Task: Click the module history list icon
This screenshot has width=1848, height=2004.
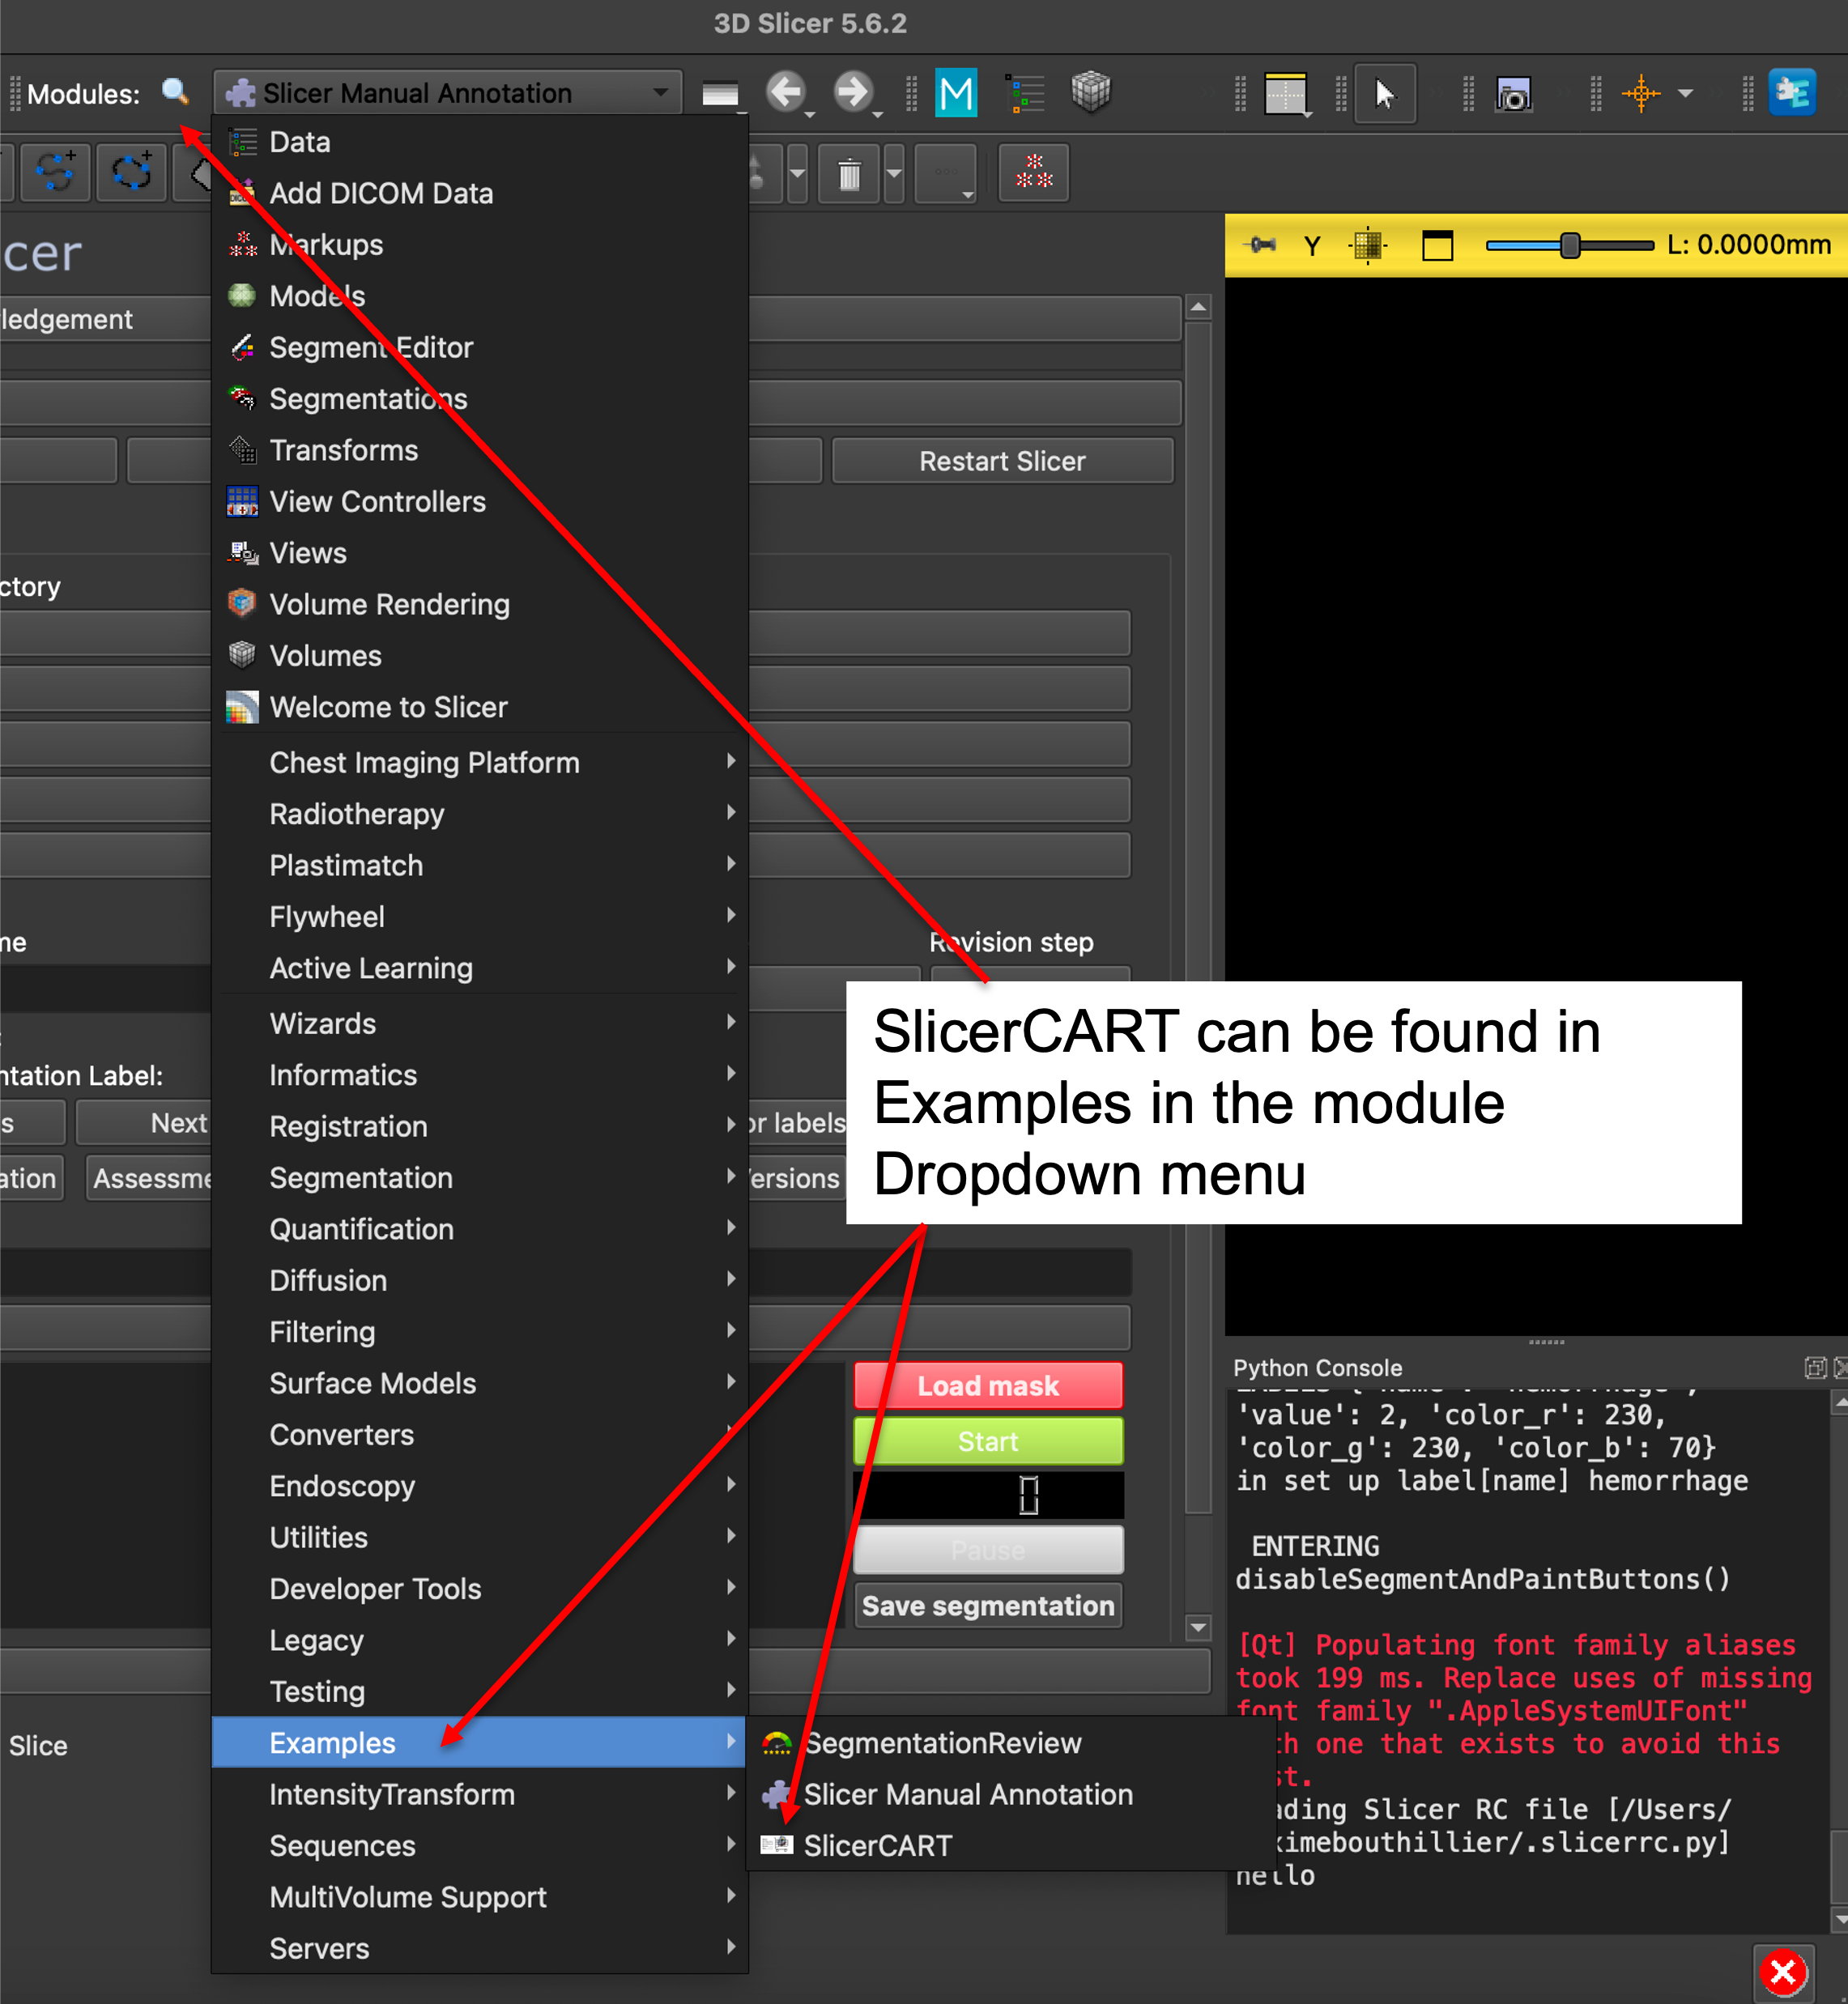Action: [x=720, y=94]
